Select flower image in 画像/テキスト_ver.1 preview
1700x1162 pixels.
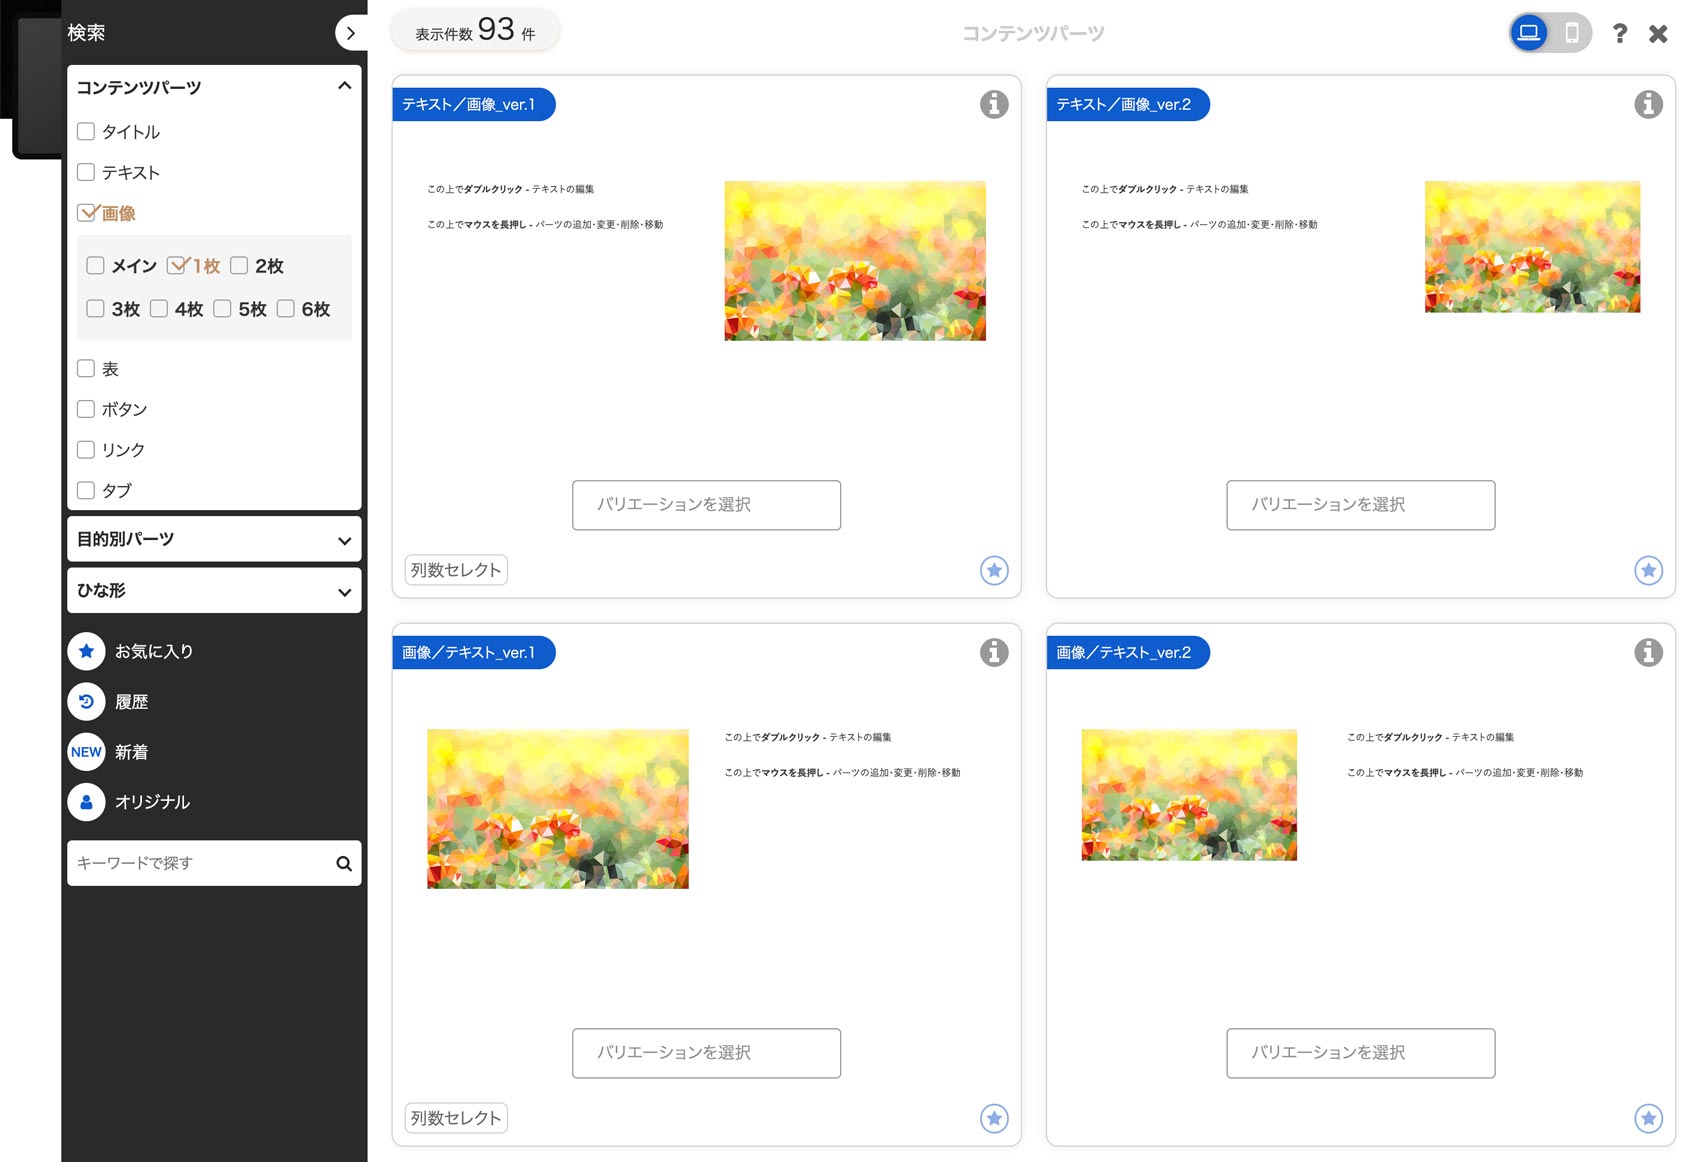pos(558,808)
